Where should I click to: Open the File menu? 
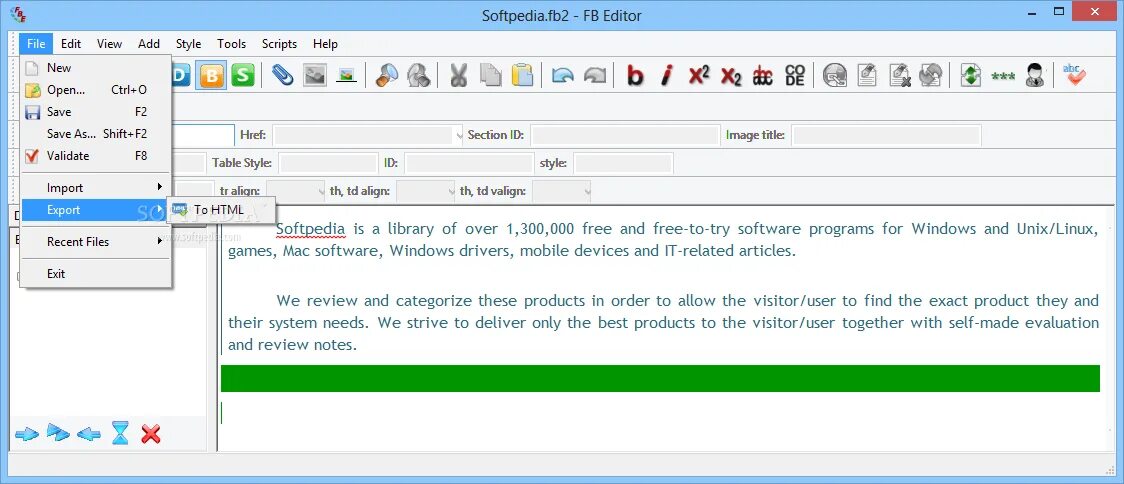coord(36,44)
